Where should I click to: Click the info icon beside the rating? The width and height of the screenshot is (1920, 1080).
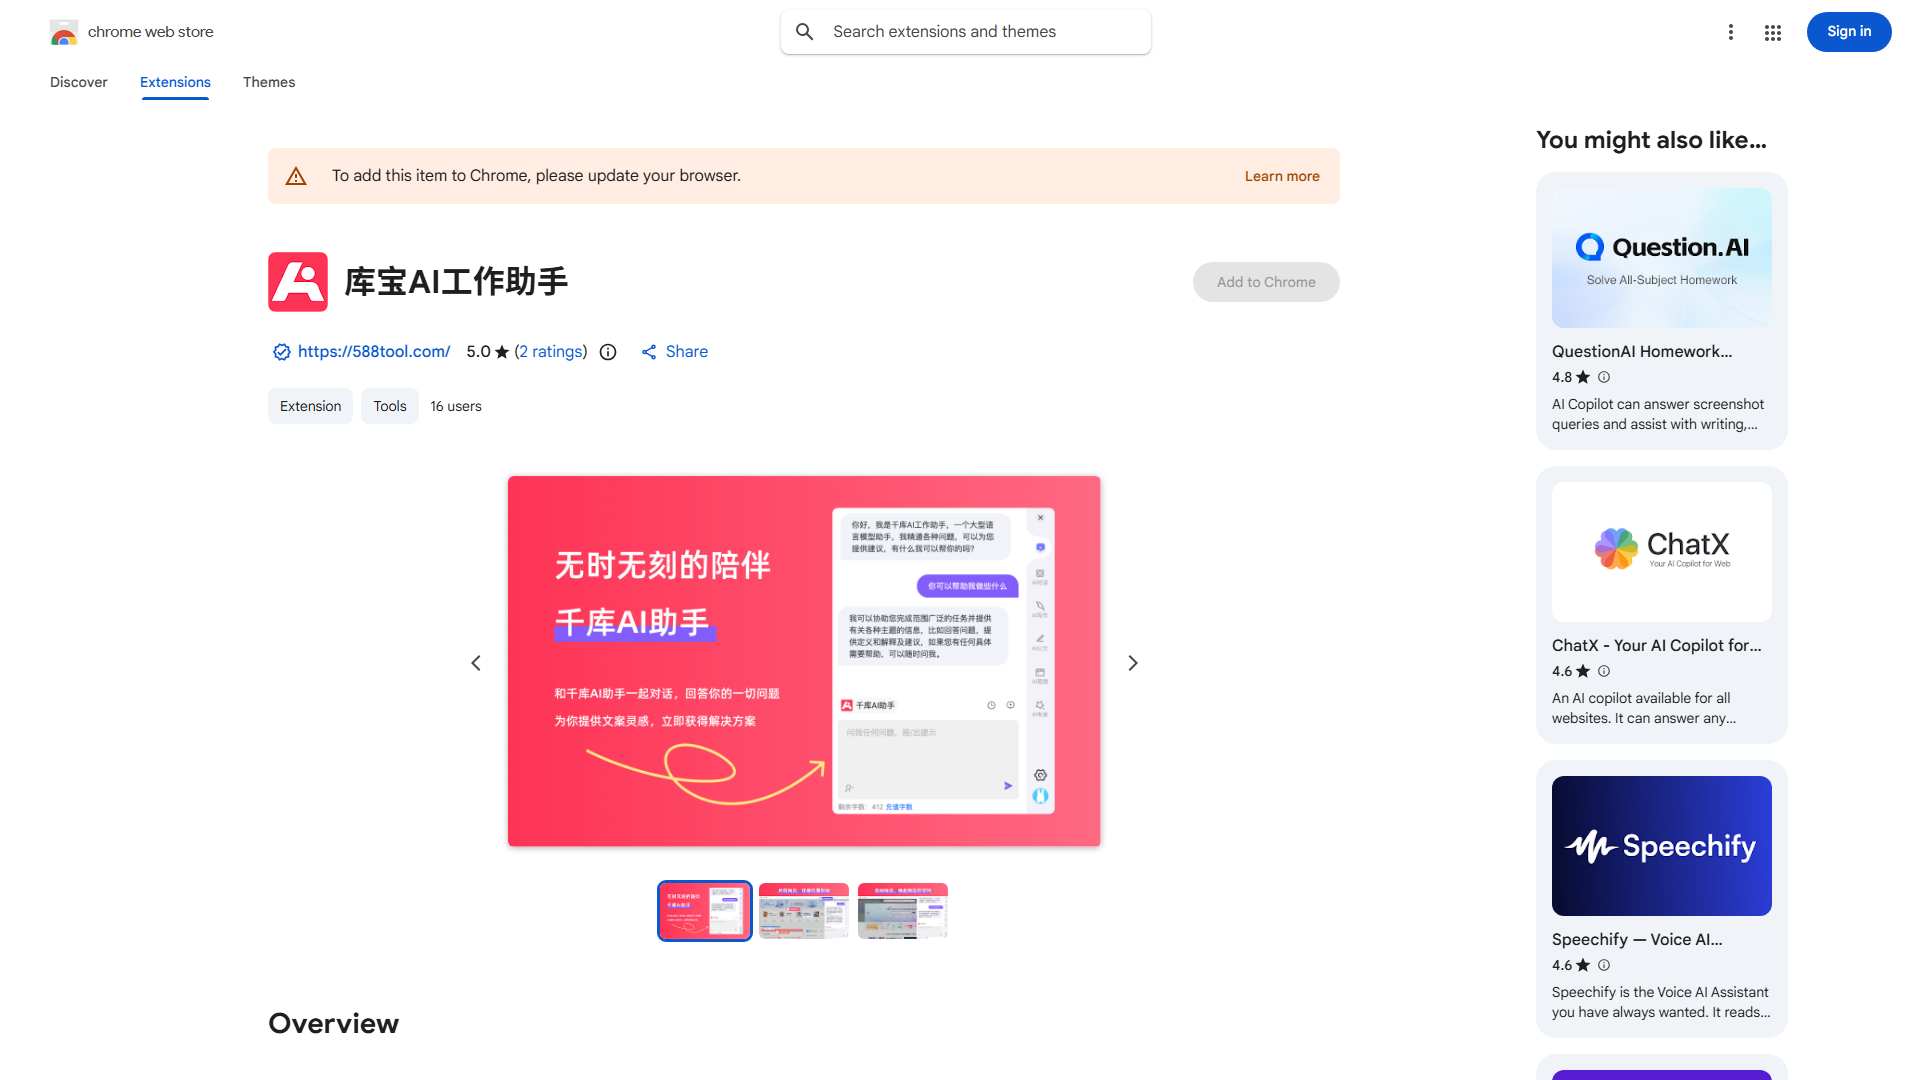608,352
